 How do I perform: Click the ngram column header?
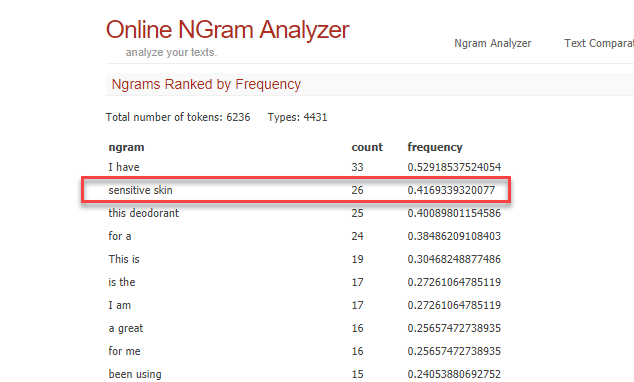point(126,147)
